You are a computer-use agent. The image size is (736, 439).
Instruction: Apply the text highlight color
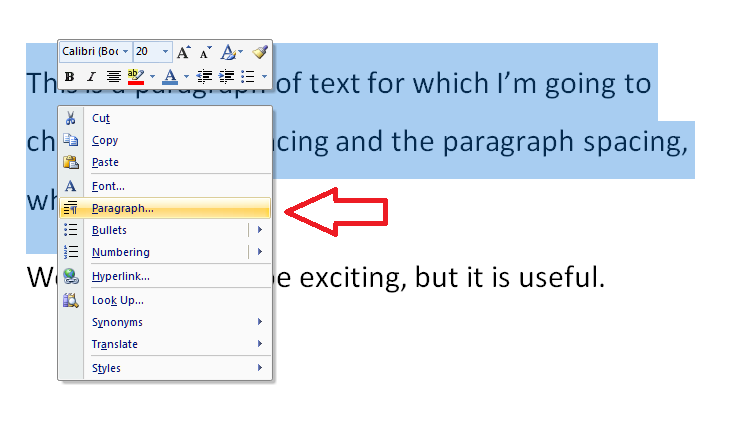[137, 77]
